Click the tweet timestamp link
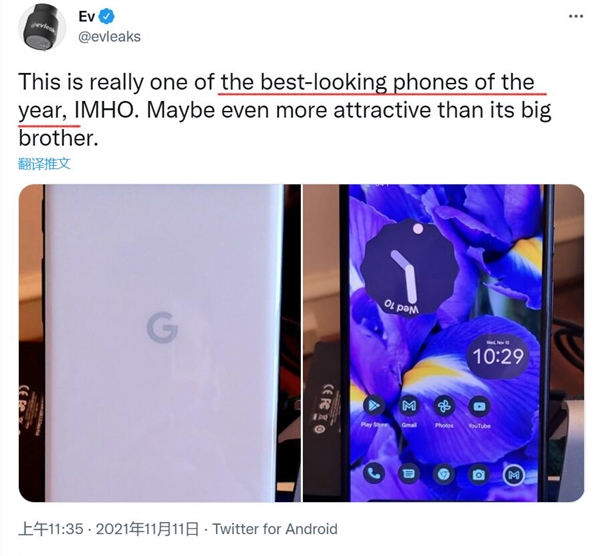600x556 pixels. (x=108, y=529)
